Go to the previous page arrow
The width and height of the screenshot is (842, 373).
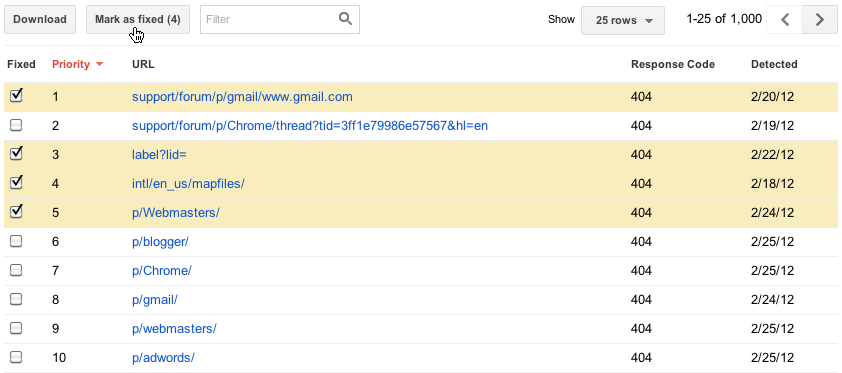pos(784,20)
